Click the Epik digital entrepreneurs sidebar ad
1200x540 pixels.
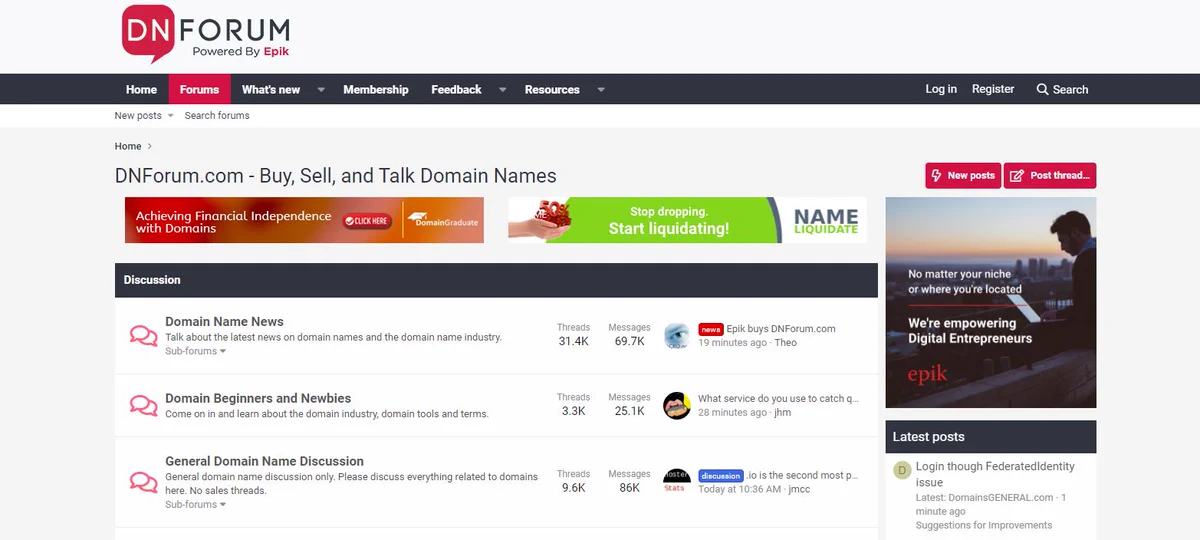[990, 302]
